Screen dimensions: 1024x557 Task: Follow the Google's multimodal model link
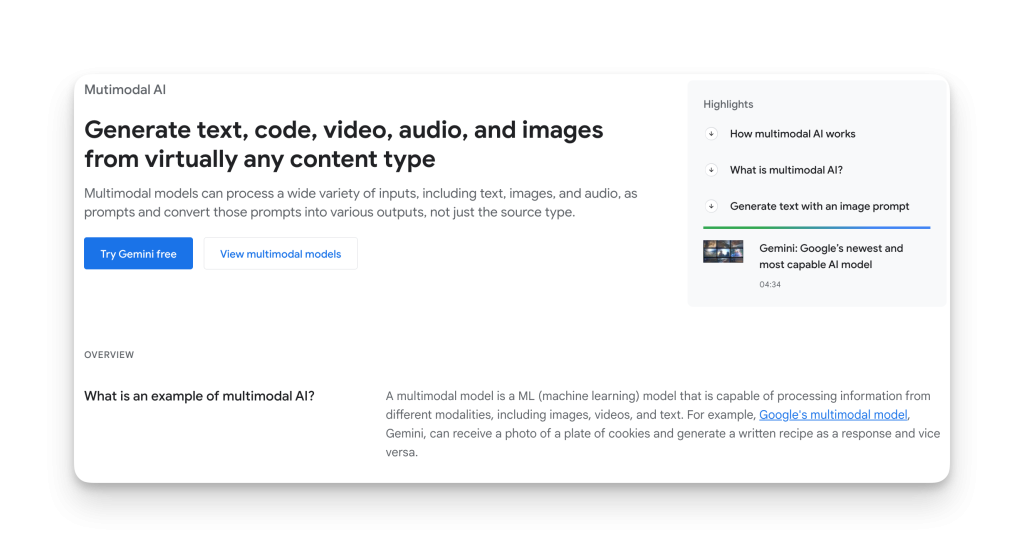click(x=833, y=415)
